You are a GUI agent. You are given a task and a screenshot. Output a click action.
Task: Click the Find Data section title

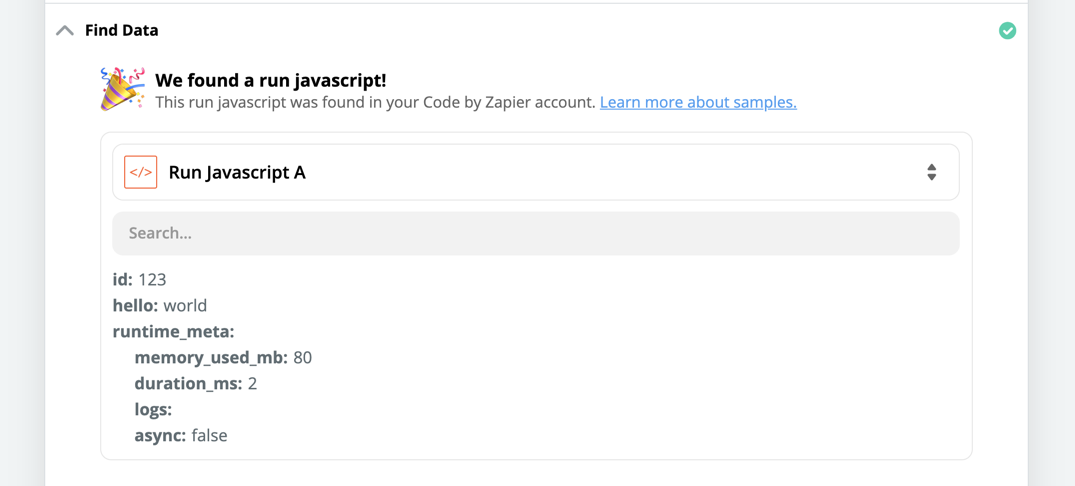pos(121,31)
